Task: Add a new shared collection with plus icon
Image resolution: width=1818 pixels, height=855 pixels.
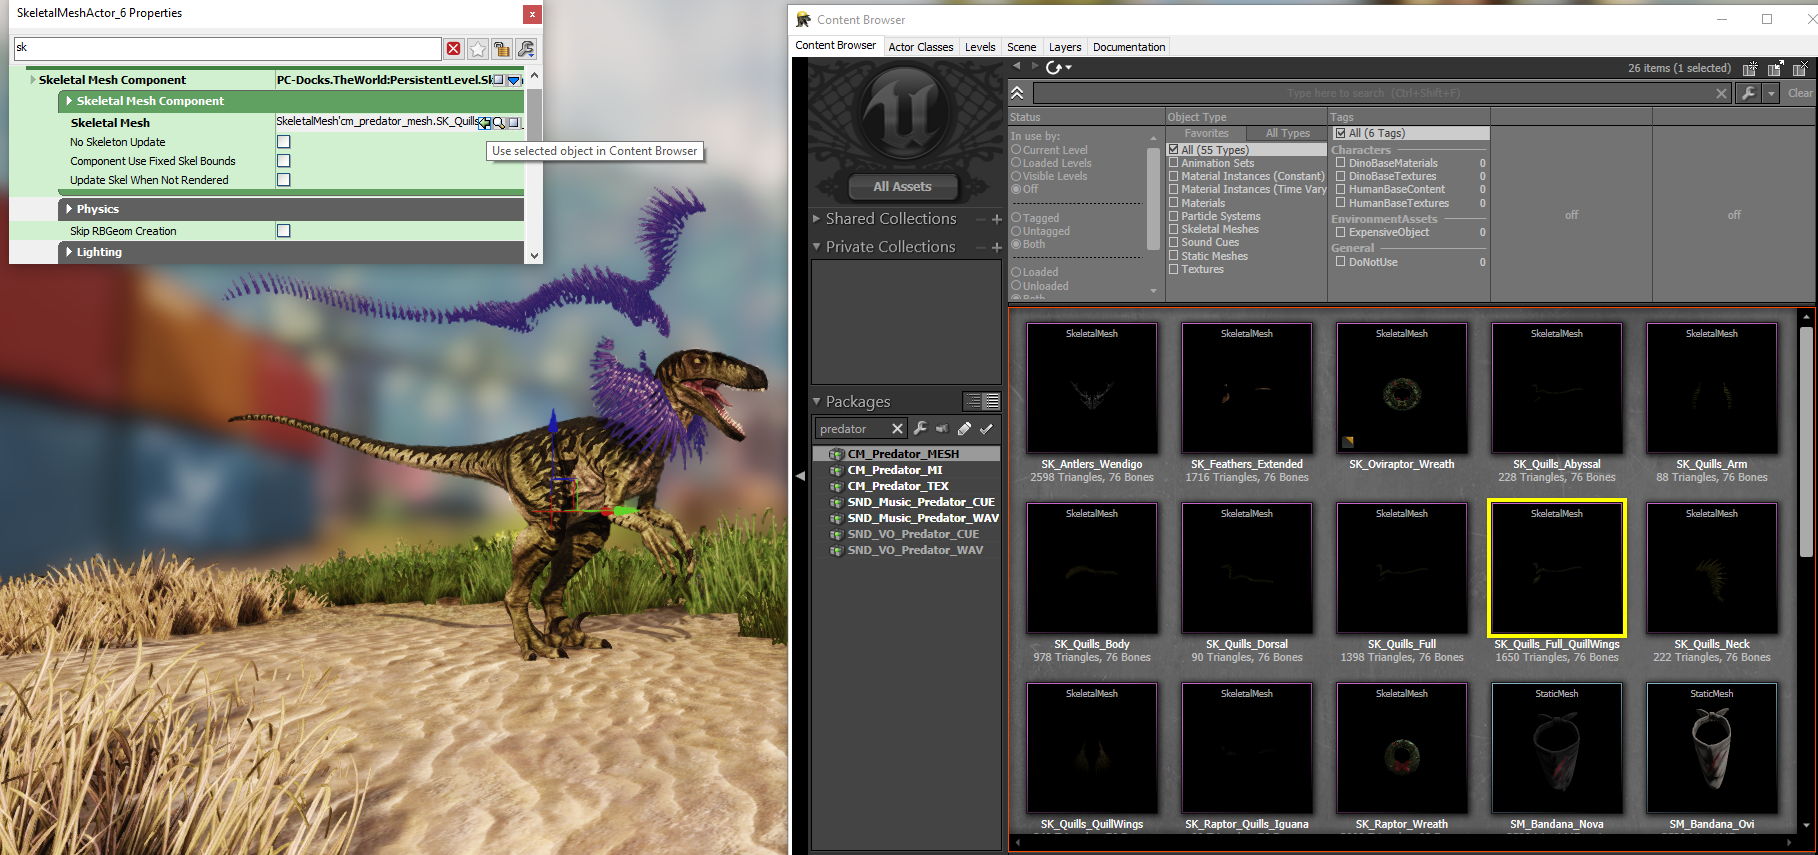Action: (x=996, y=219)
